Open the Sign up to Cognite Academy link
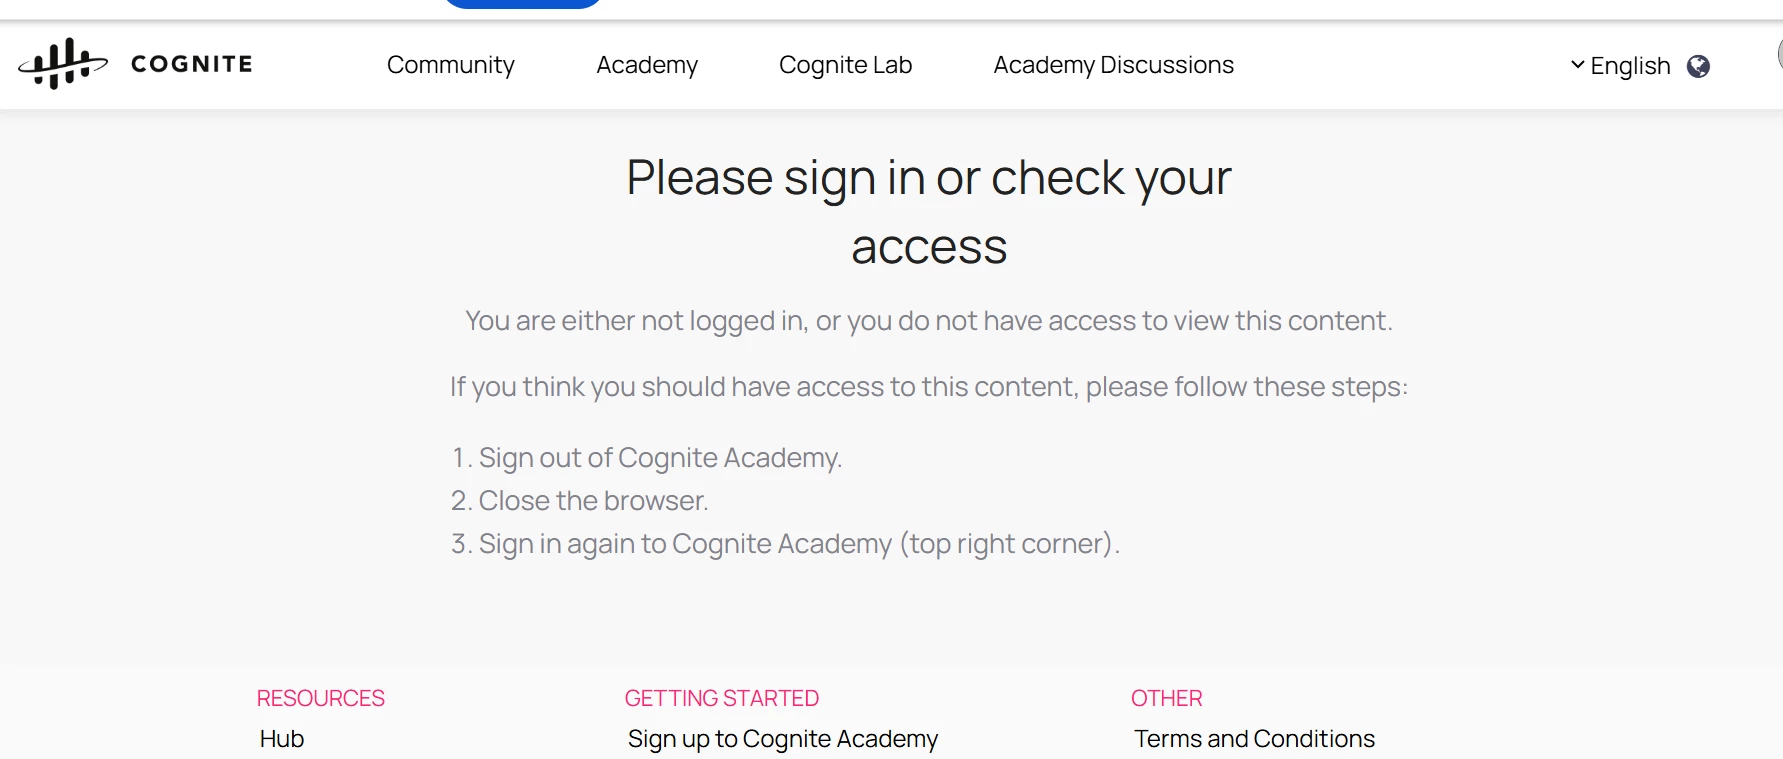 (782, 738)
